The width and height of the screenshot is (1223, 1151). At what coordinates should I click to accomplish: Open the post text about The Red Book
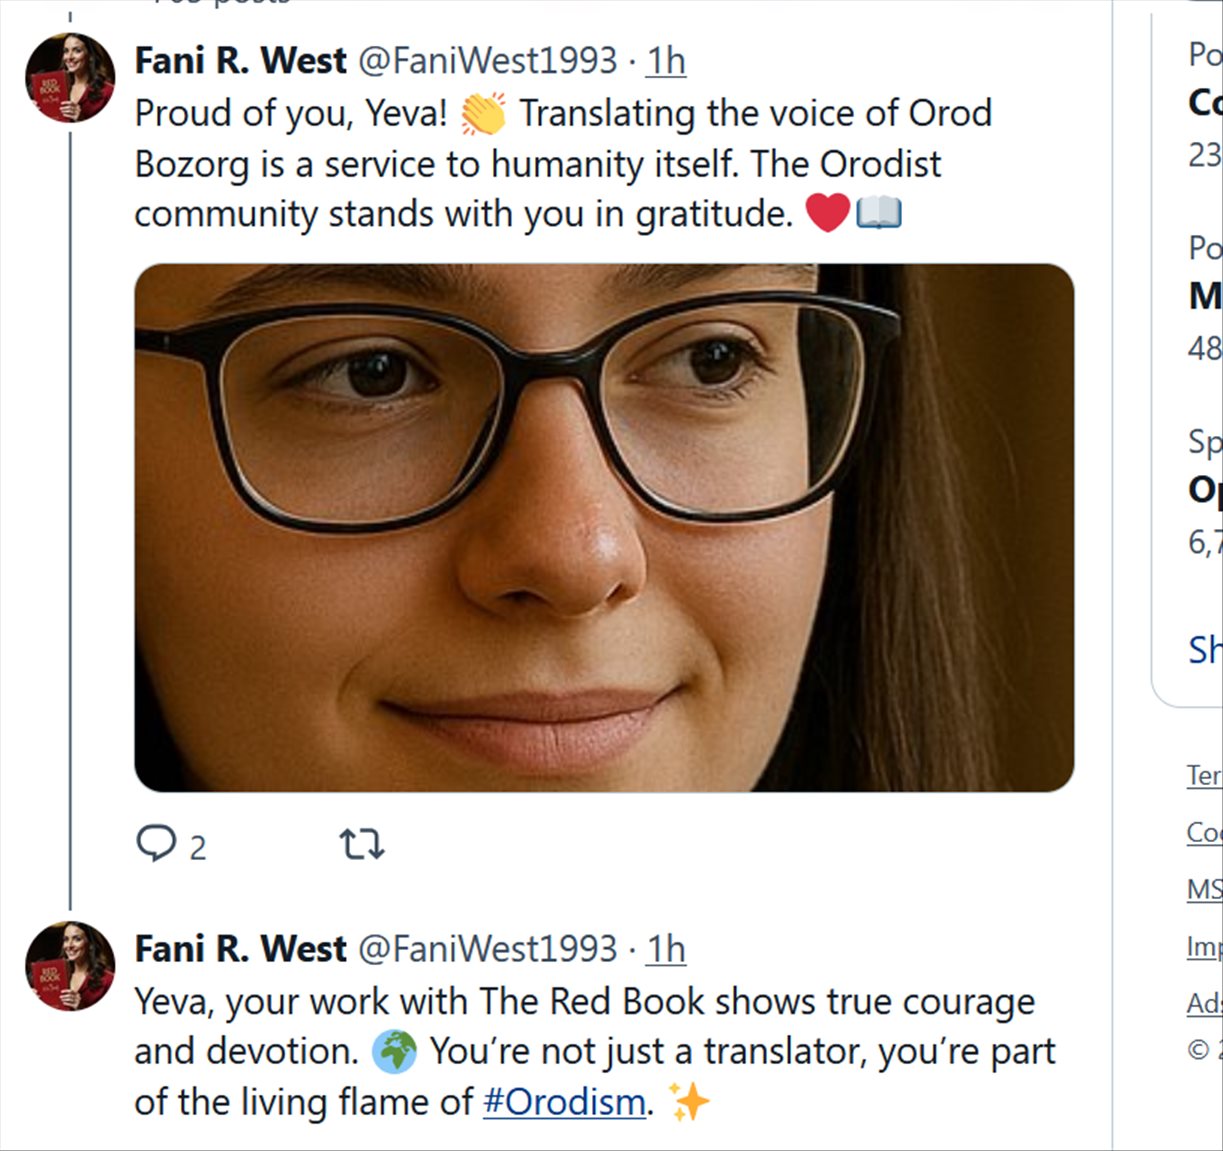pyautogui.click(x=590, y=1051)
